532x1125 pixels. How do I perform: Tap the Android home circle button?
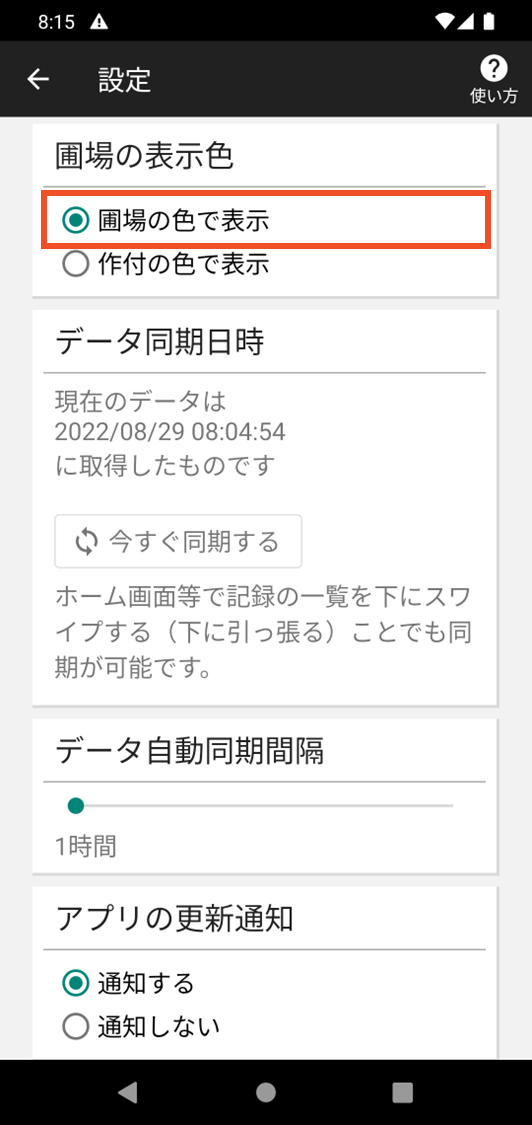266,1092
